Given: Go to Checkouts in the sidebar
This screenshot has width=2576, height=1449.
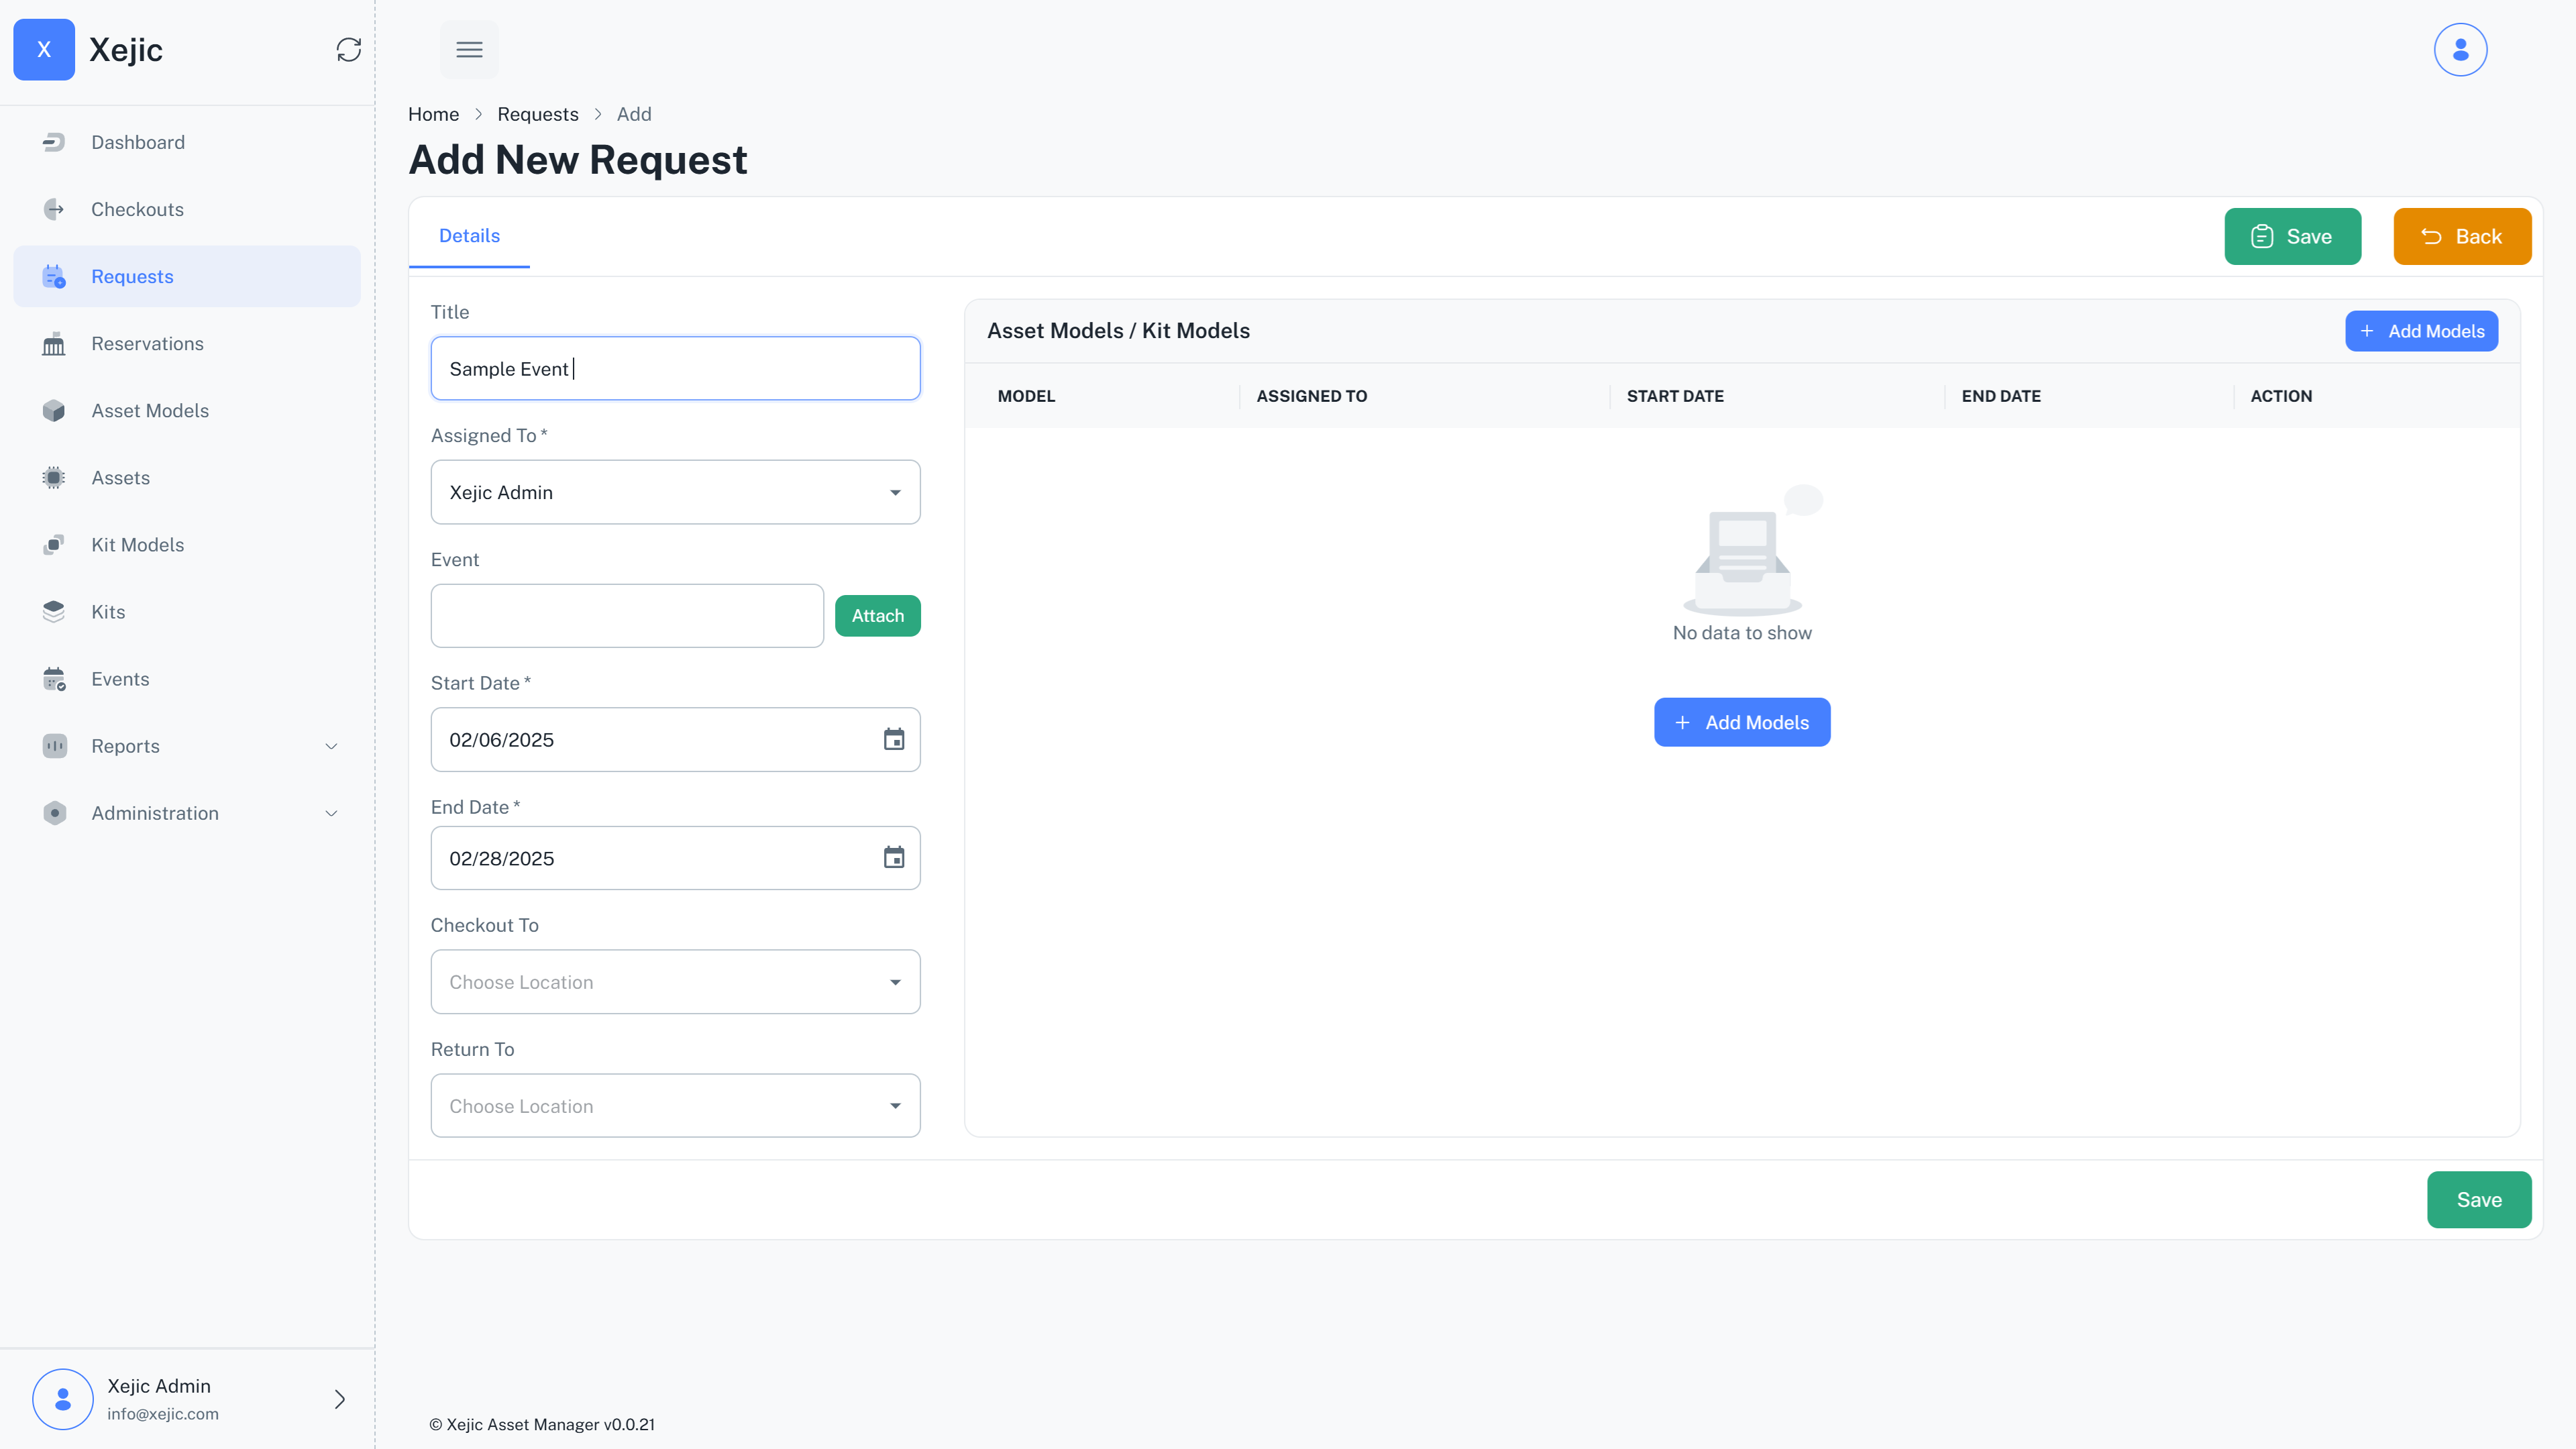Looking at the screenshot, I should (x=187, y=209).
